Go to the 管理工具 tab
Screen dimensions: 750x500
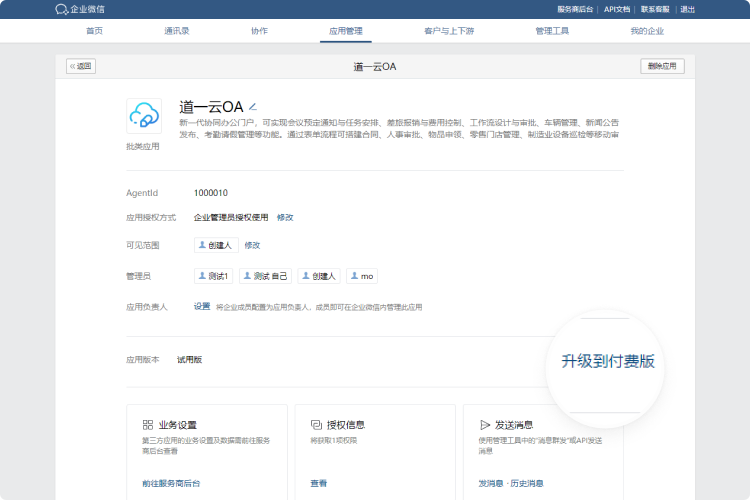[x=552, y=31]
